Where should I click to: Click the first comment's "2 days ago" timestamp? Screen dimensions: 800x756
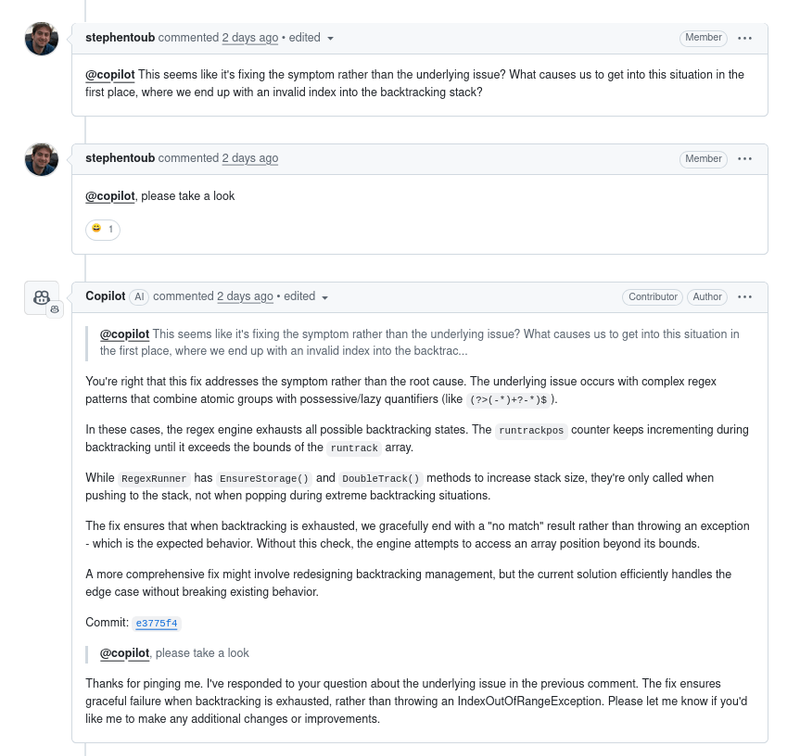point(250,38)
